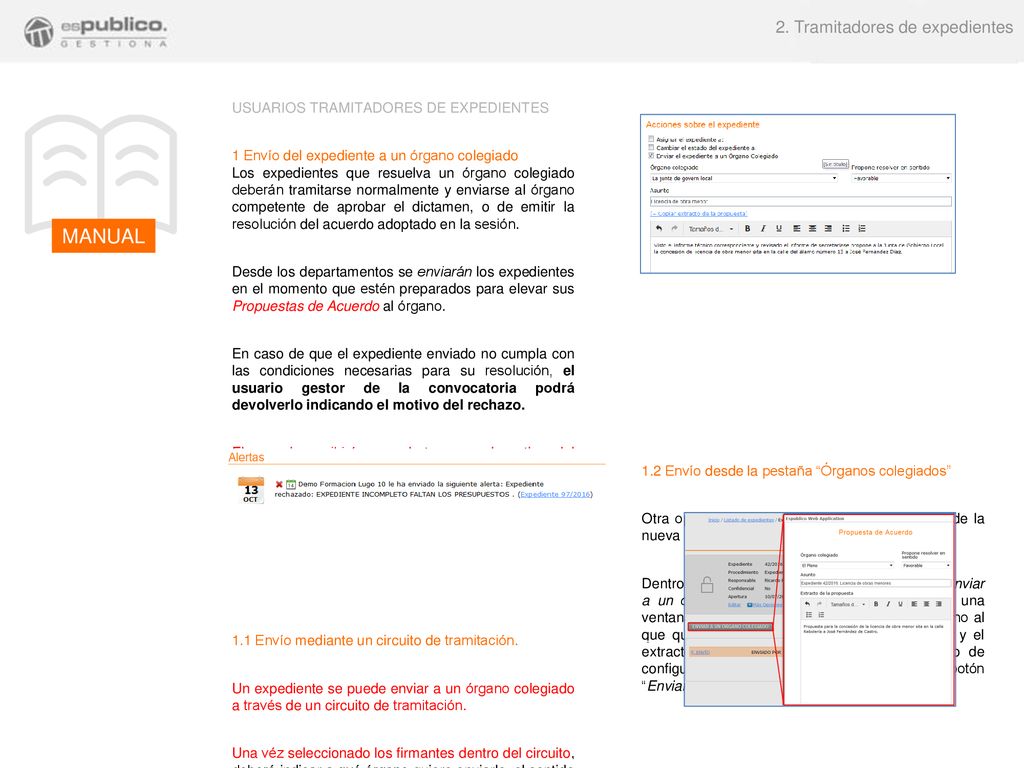Open 'El Pleno' órgano colegiado dropdown
Viewport: 1024px width, 768px height.
[x=847, y=566]
